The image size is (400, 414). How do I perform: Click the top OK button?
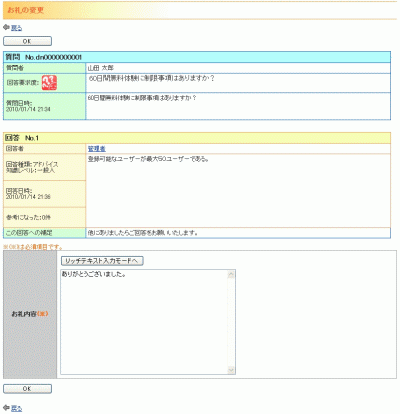pos(27,41)
